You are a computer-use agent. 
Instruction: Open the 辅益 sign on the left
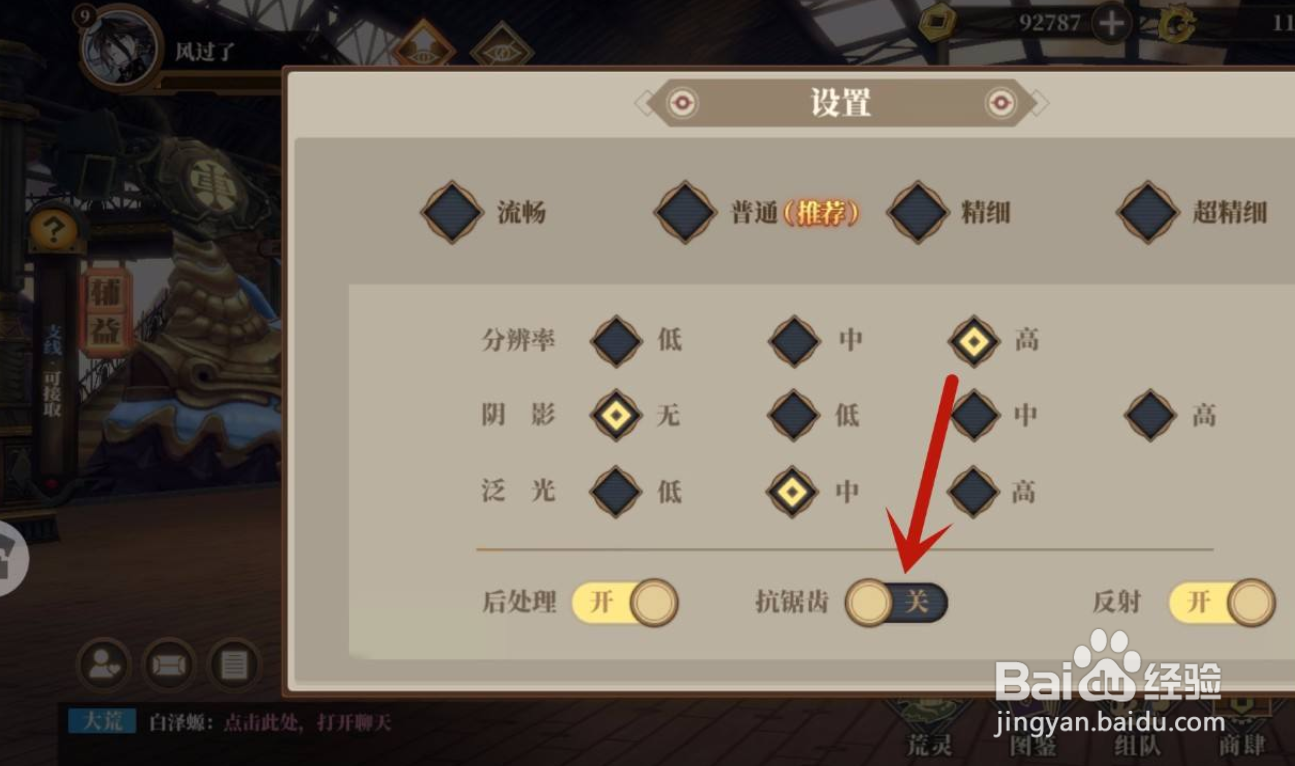(107, 312)
